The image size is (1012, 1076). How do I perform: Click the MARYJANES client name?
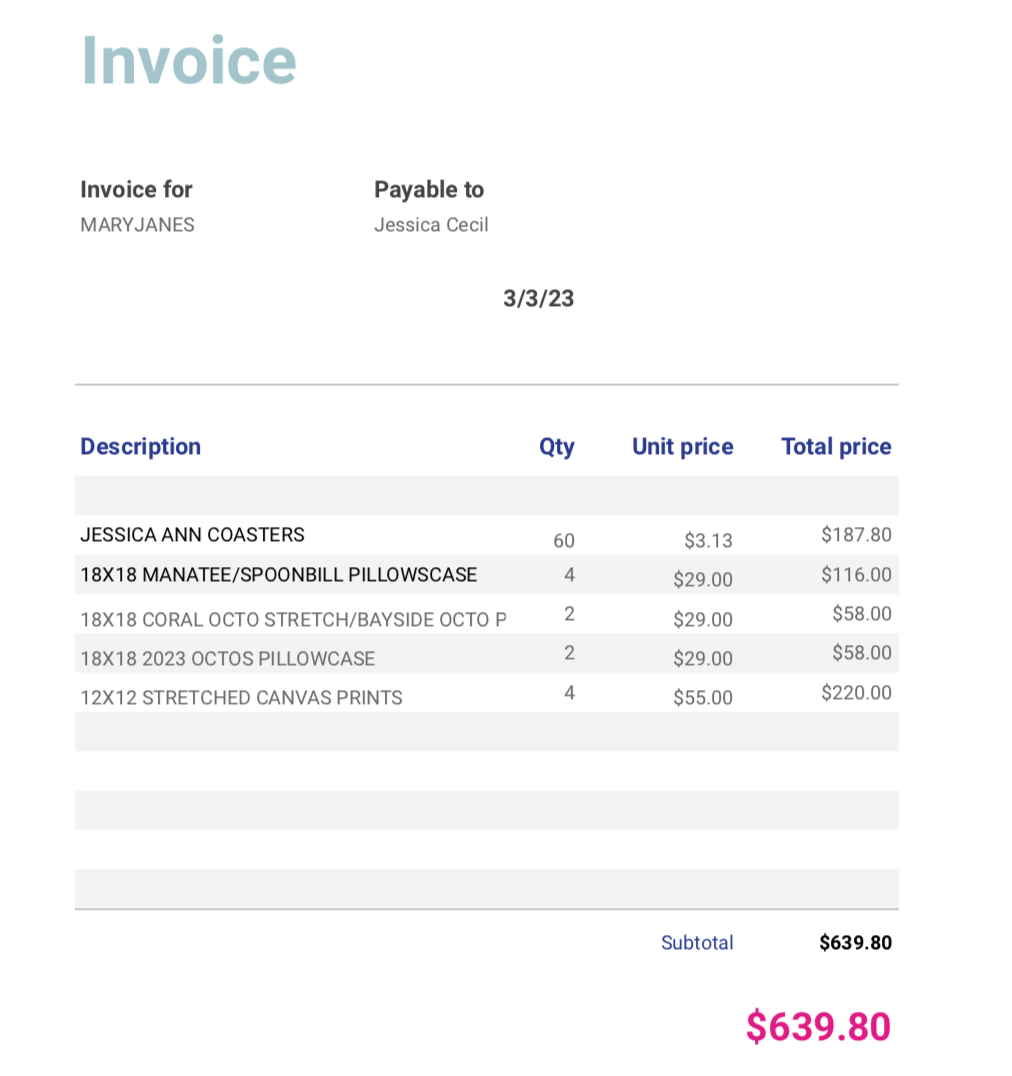[137, 225]
